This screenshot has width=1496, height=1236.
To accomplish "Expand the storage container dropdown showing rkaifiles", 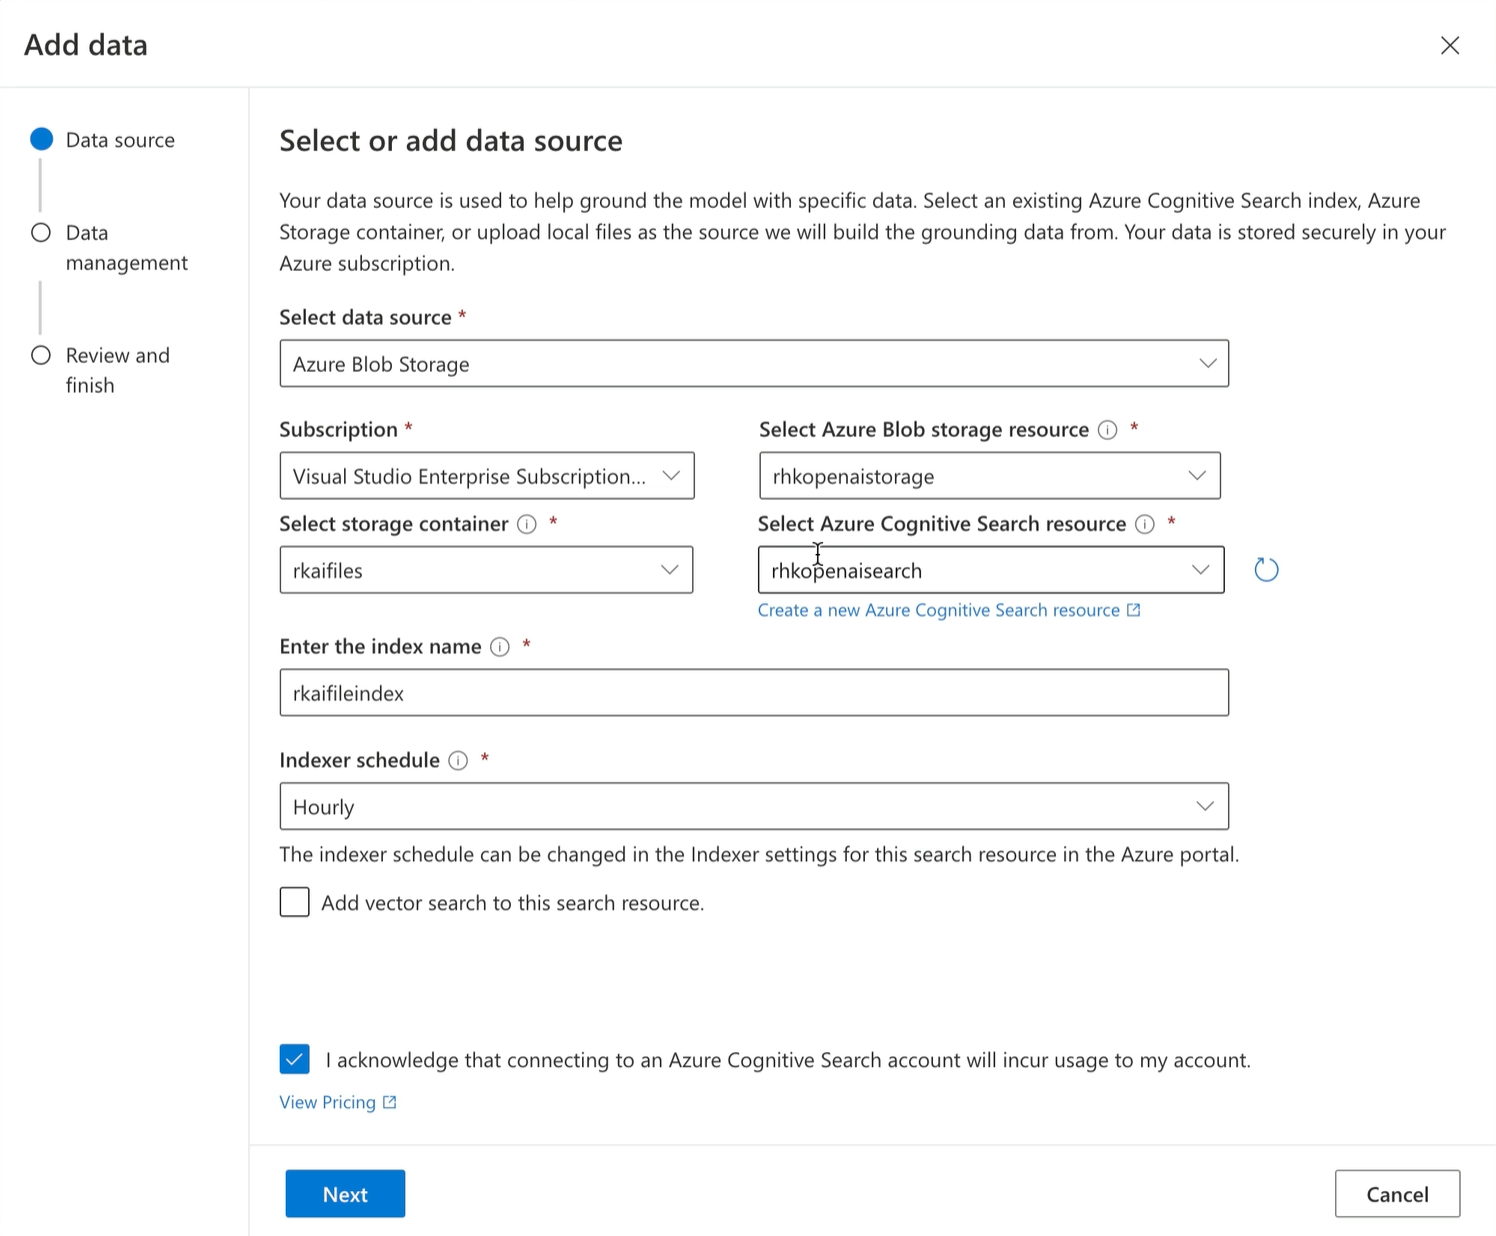I will point(486,570).
